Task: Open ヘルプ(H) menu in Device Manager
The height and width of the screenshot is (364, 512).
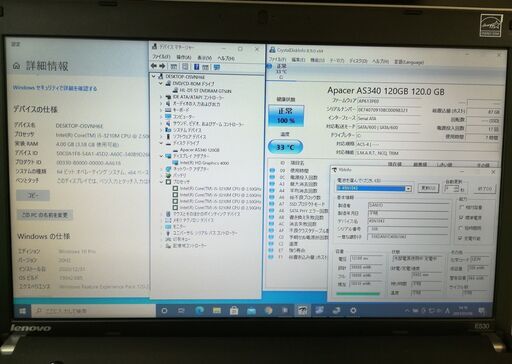Action: 226,58
